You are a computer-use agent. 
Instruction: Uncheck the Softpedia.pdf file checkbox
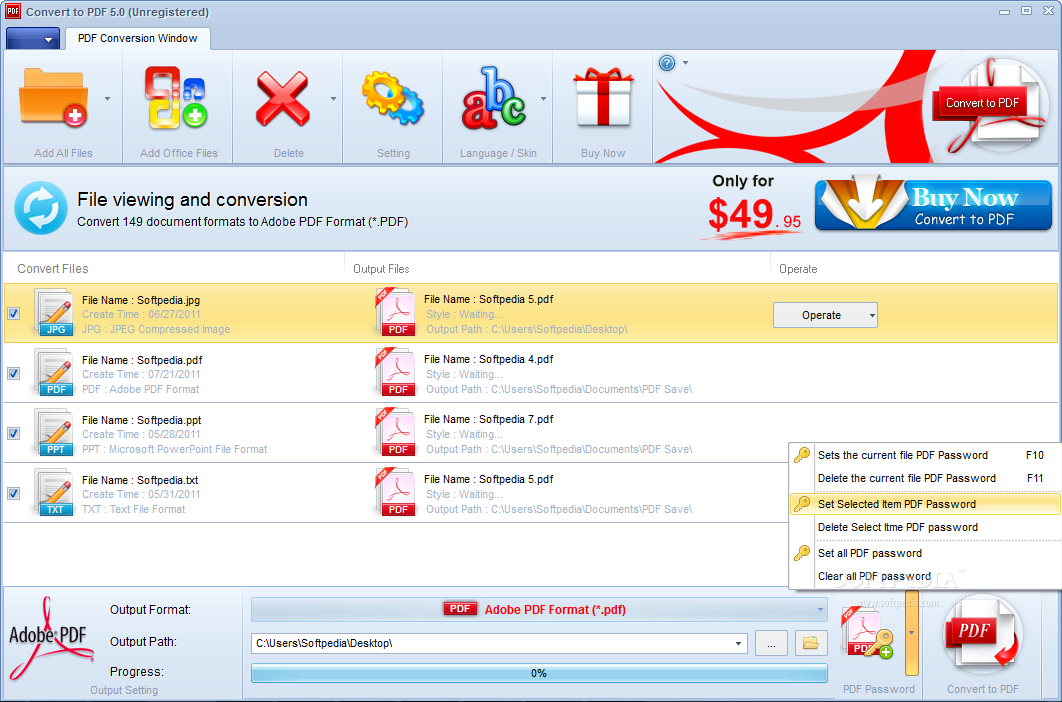point(14,373)
